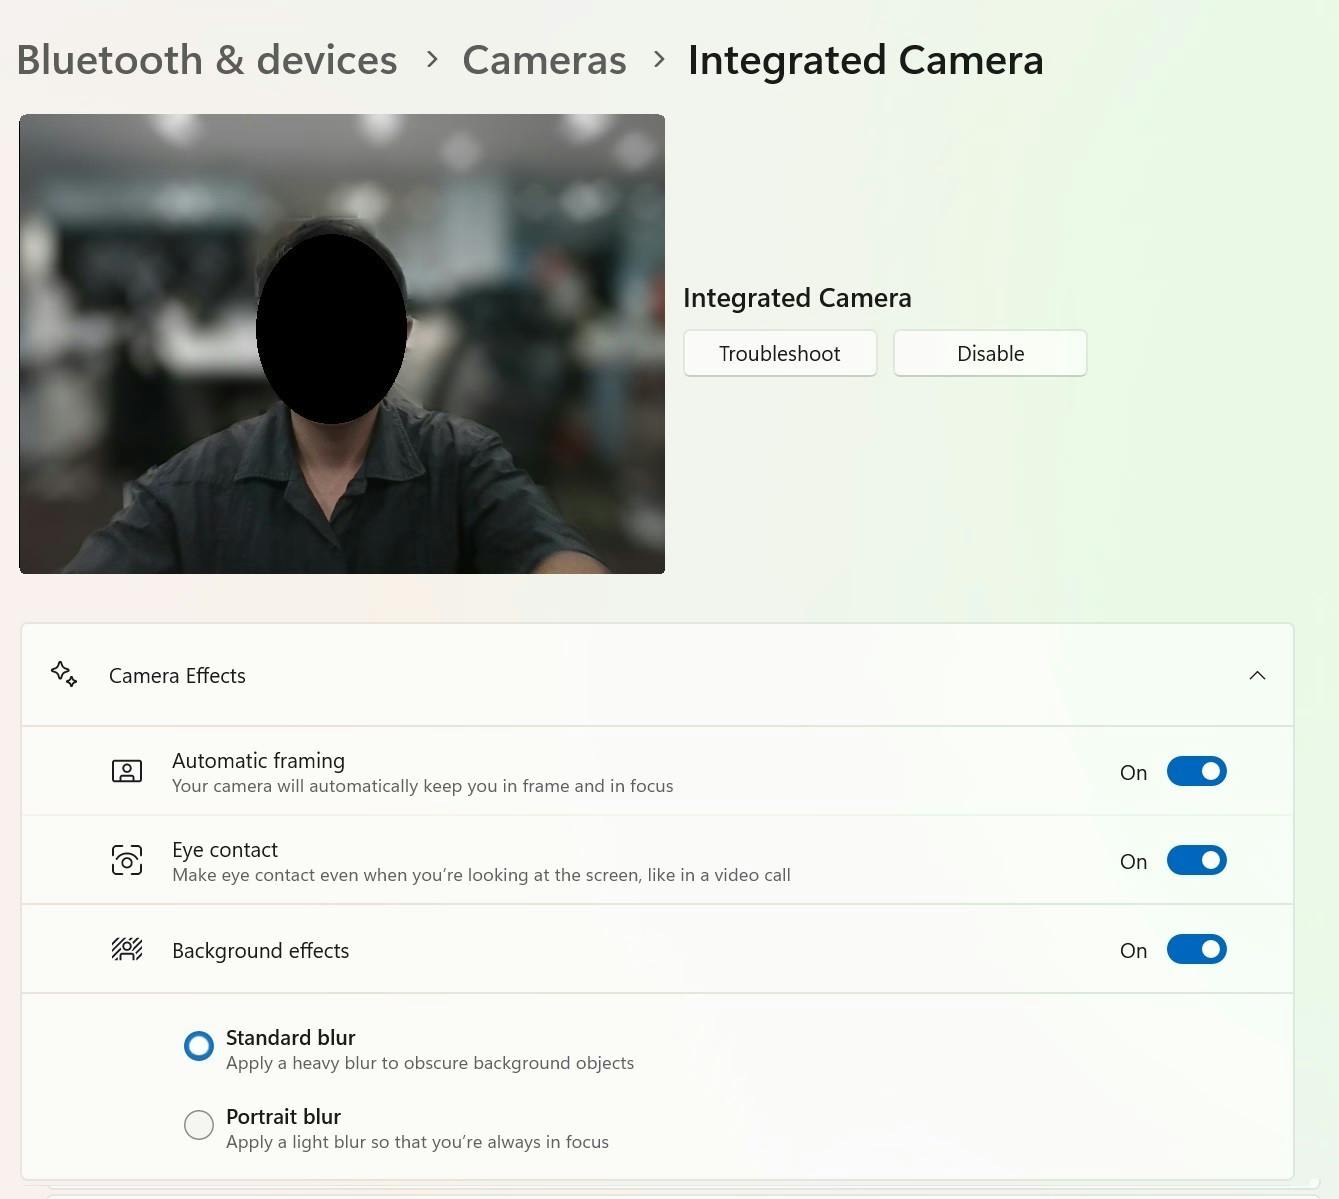
Task: Select the Standard blur radio button
Action: pos(199,1046)
